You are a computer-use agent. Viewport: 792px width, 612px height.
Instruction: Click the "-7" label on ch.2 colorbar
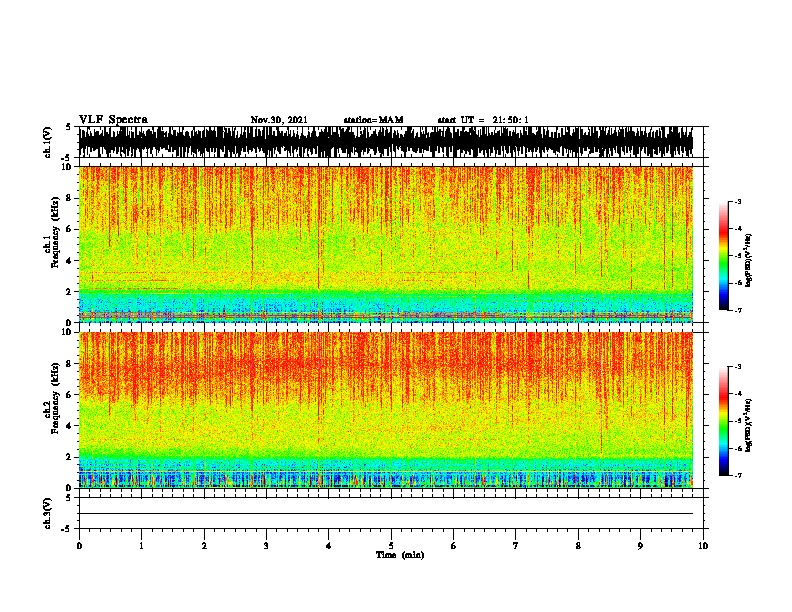737,475
